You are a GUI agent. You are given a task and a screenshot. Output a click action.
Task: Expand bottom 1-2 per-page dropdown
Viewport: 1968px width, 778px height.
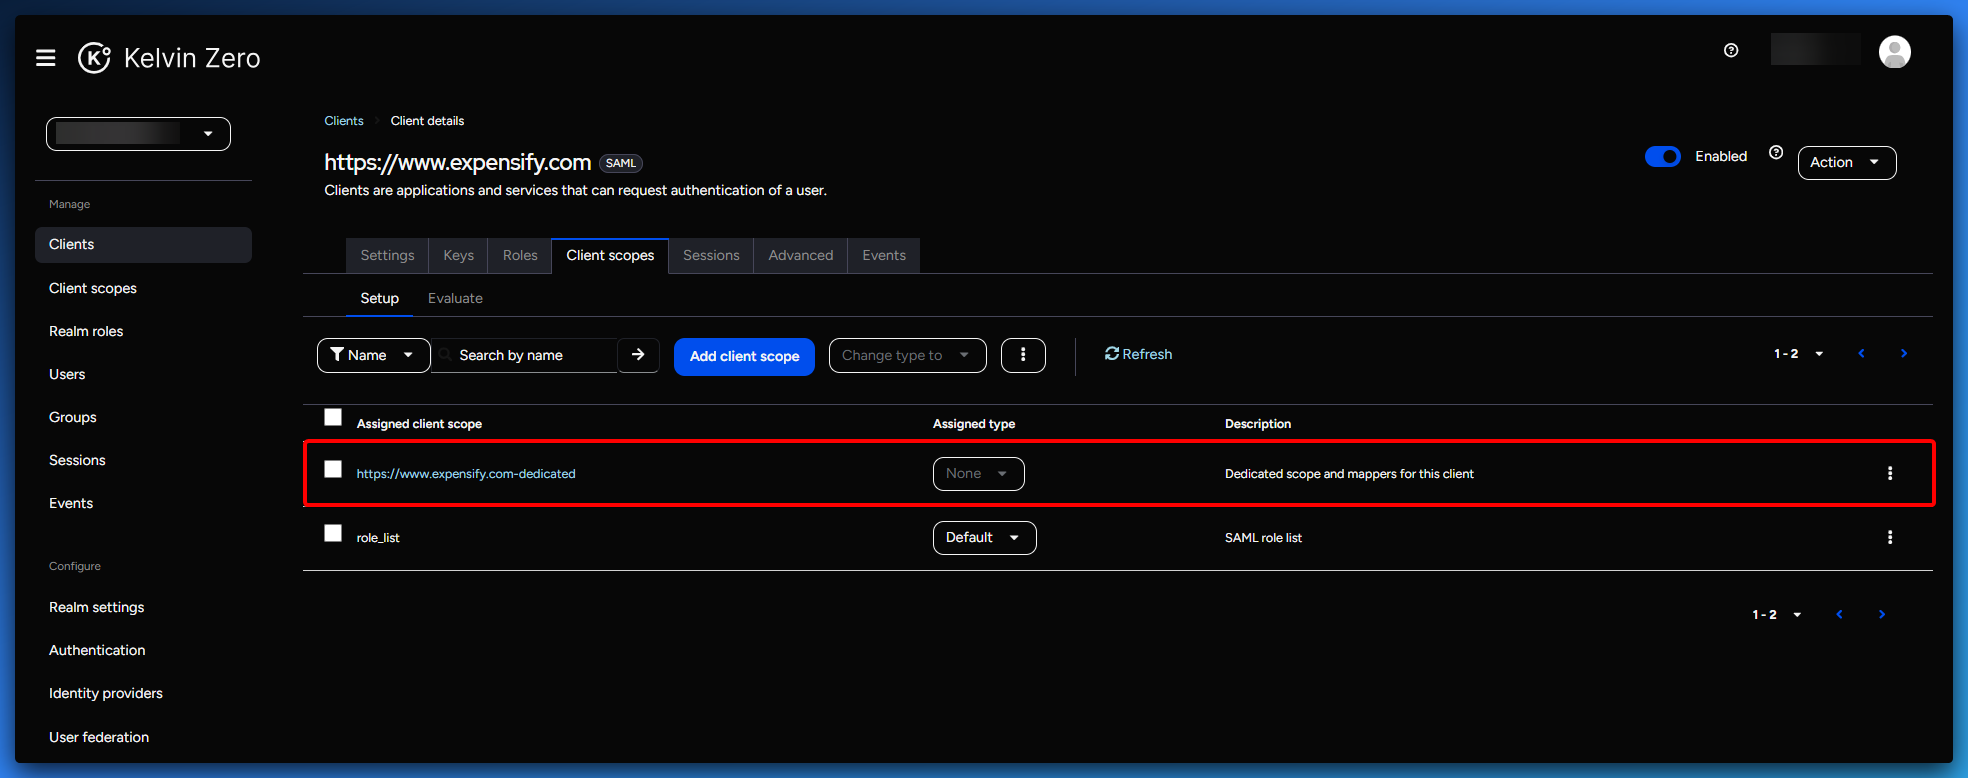tap(1777, 615)
